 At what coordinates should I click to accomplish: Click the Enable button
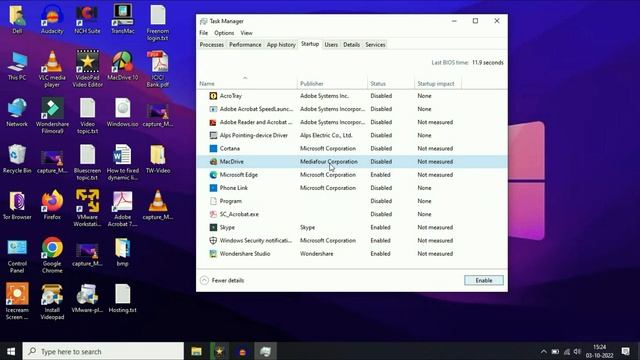[x=484, y=280]
